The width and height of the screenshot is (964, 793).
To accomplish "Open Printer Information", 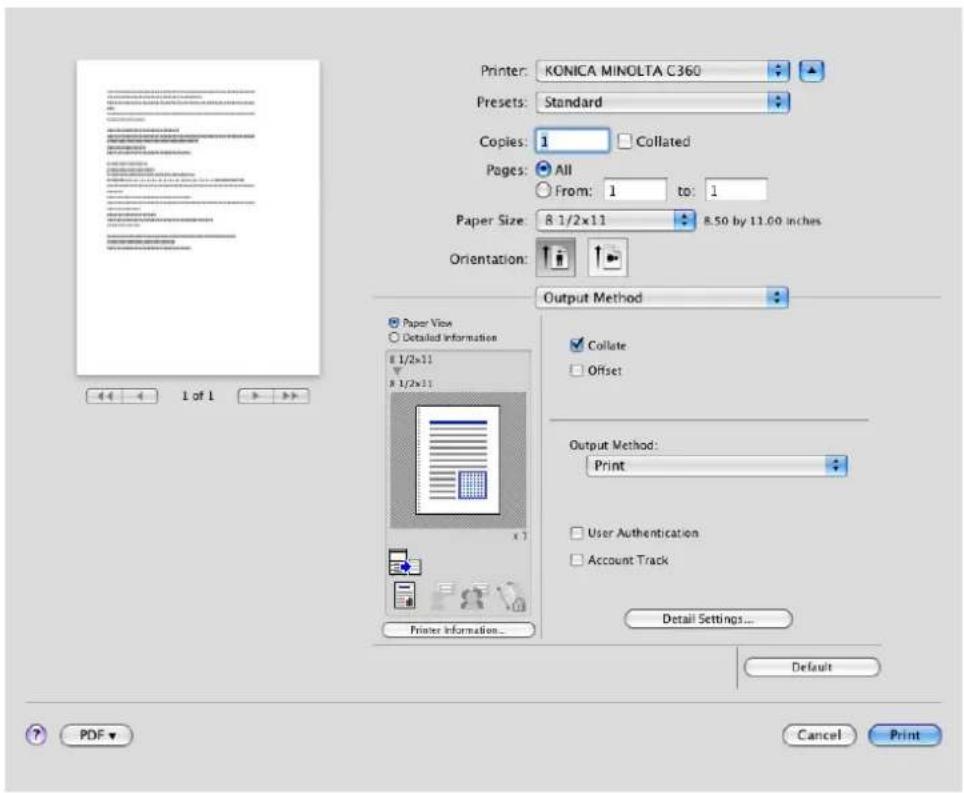I will coord(458,630).
